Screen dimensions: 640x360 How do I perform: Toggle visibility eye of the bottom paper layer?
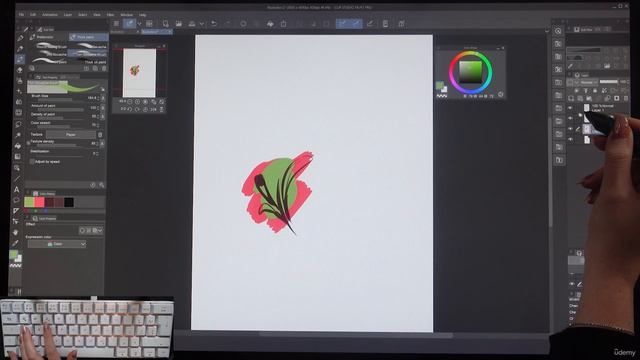click(570, 140)
